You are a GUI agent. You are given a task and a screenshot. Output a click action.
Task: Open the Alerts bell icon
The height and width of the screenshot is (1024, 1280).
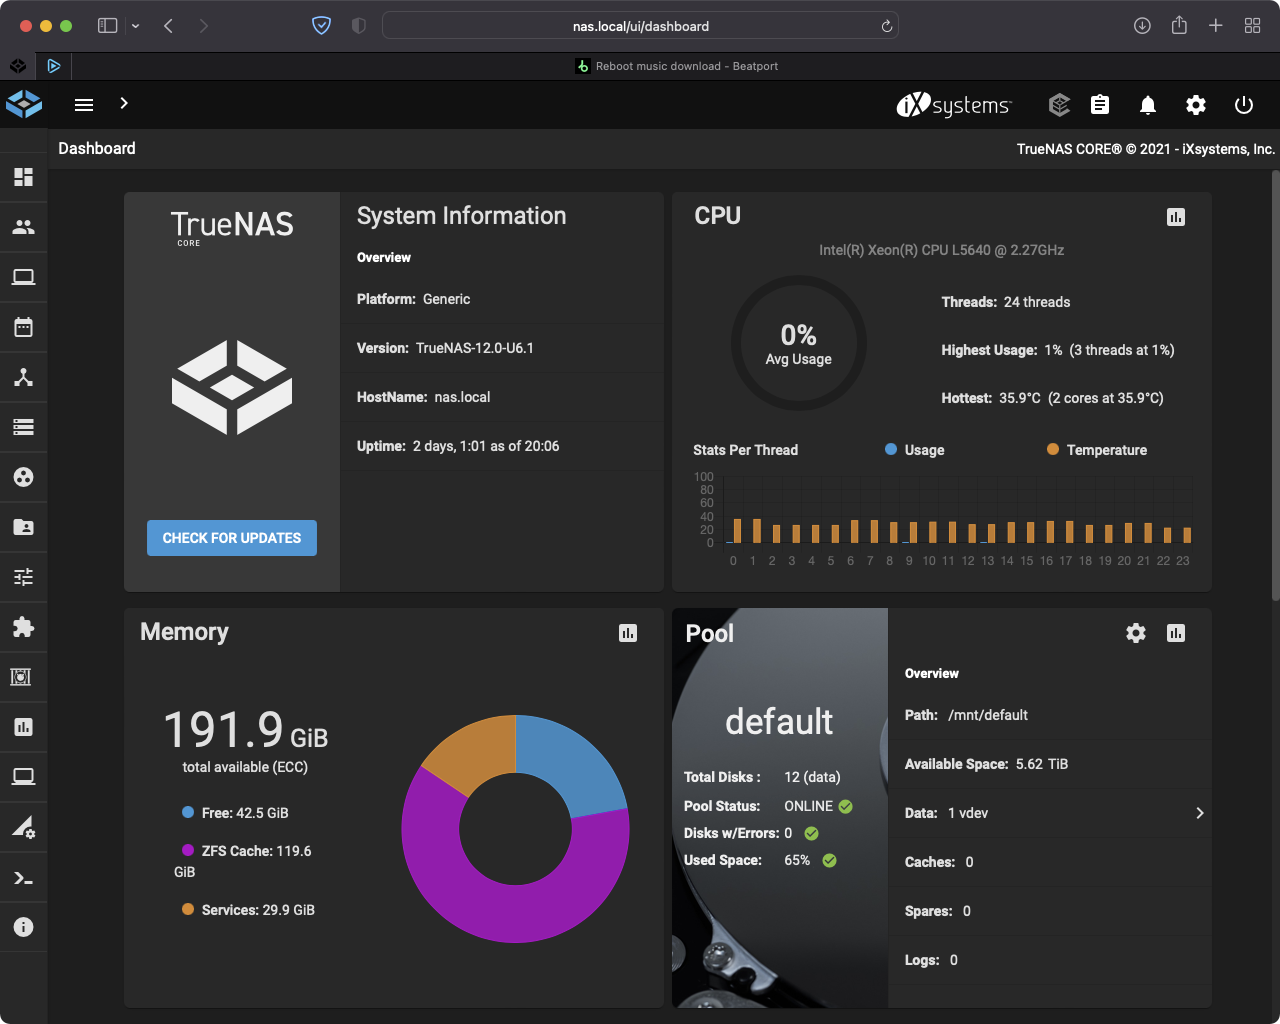tap(1148, 105)
